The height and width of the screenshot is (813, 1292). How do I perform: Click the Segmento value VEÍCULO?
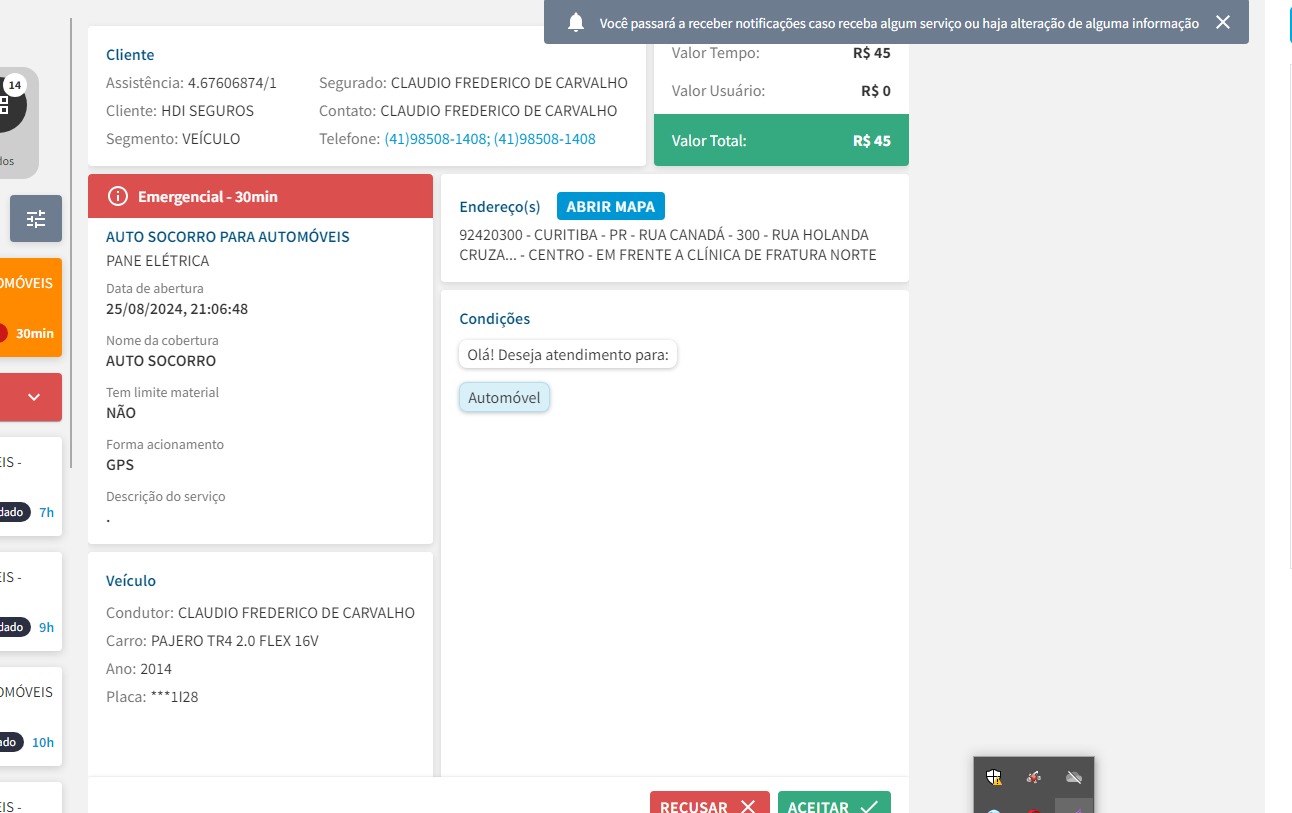point(211,139)
